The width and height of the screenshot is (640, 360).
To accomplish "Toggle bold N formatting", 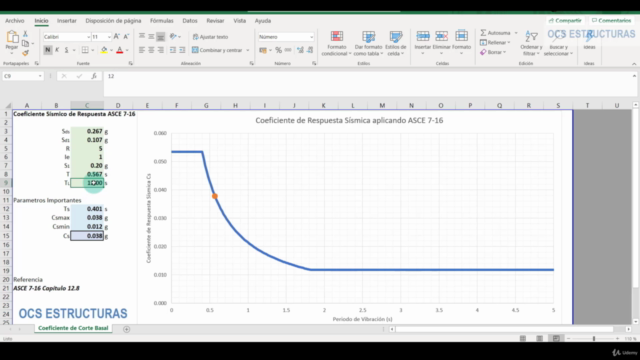I will click(x=48, y=50).
